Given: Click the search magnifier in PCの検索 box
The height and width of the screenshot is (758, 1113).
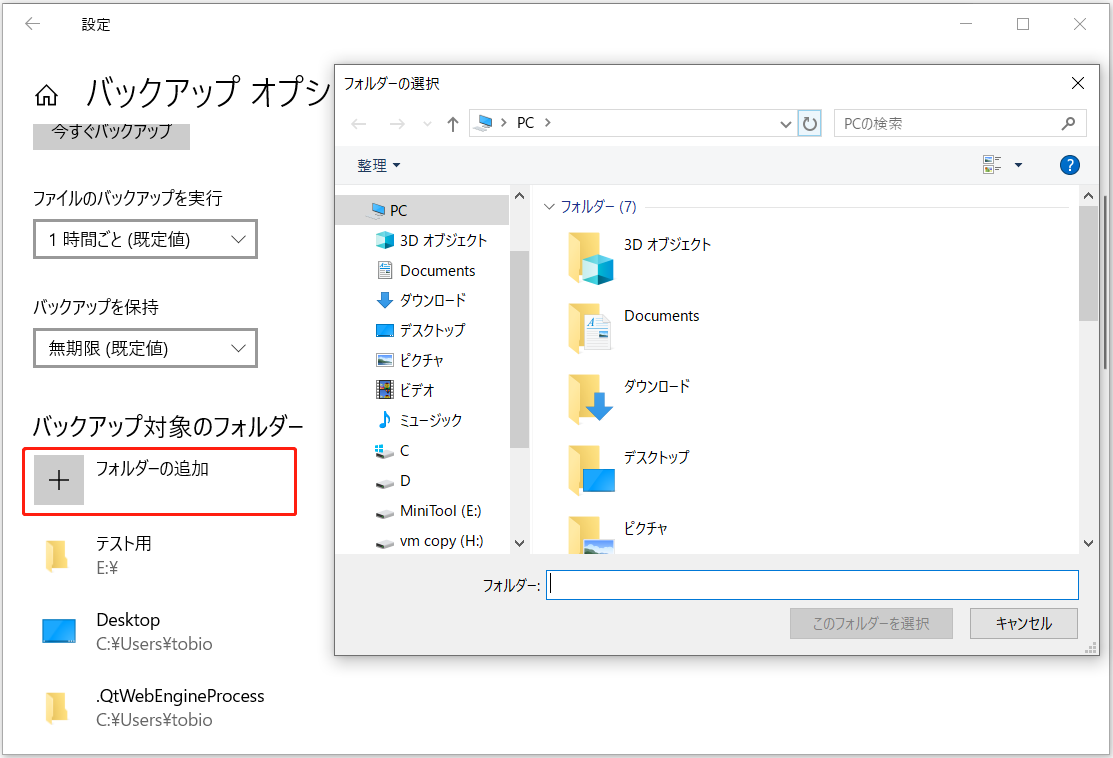Looking at the screenshot, I should tap(1069, 122).
